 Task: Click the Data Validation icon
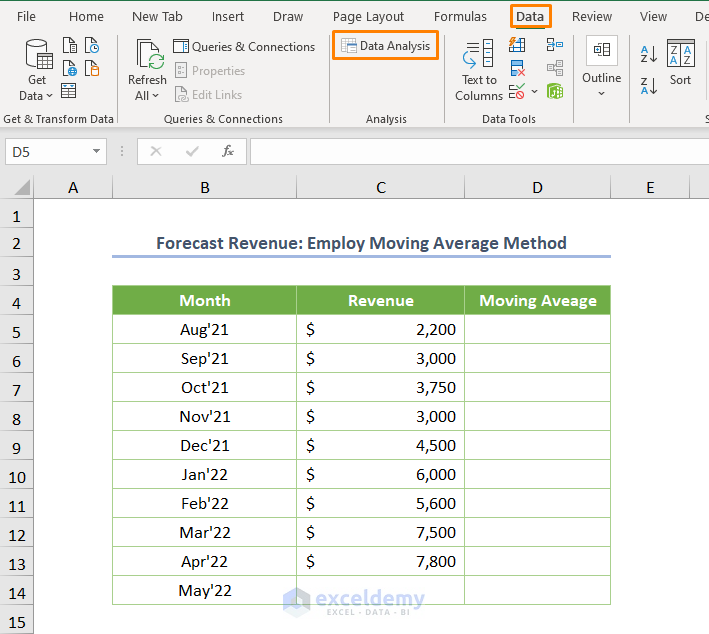coord(517,92)
